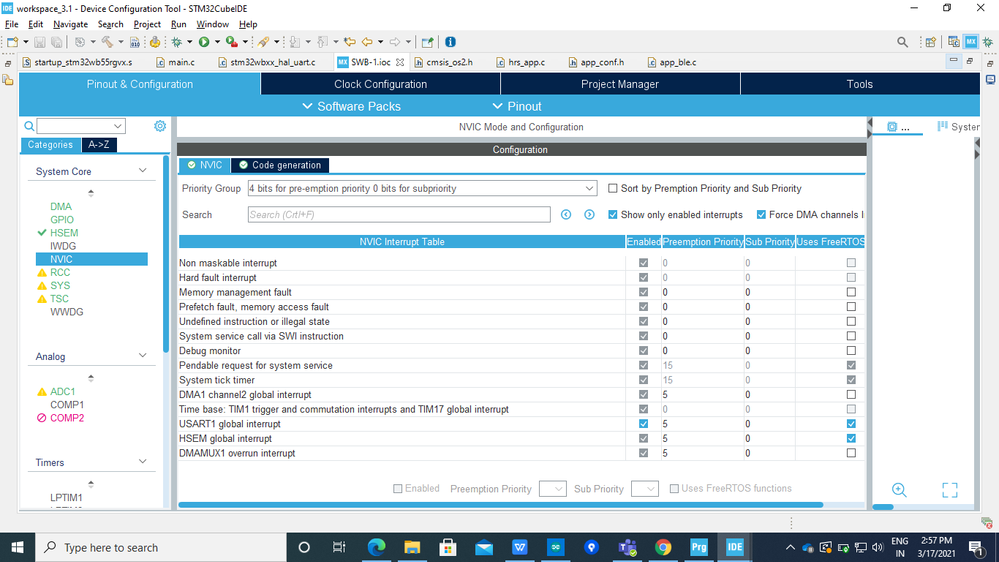Click the Build hammer icon
Image resolution: width=999 pixels, height=562 pixels.
point(107,42)
